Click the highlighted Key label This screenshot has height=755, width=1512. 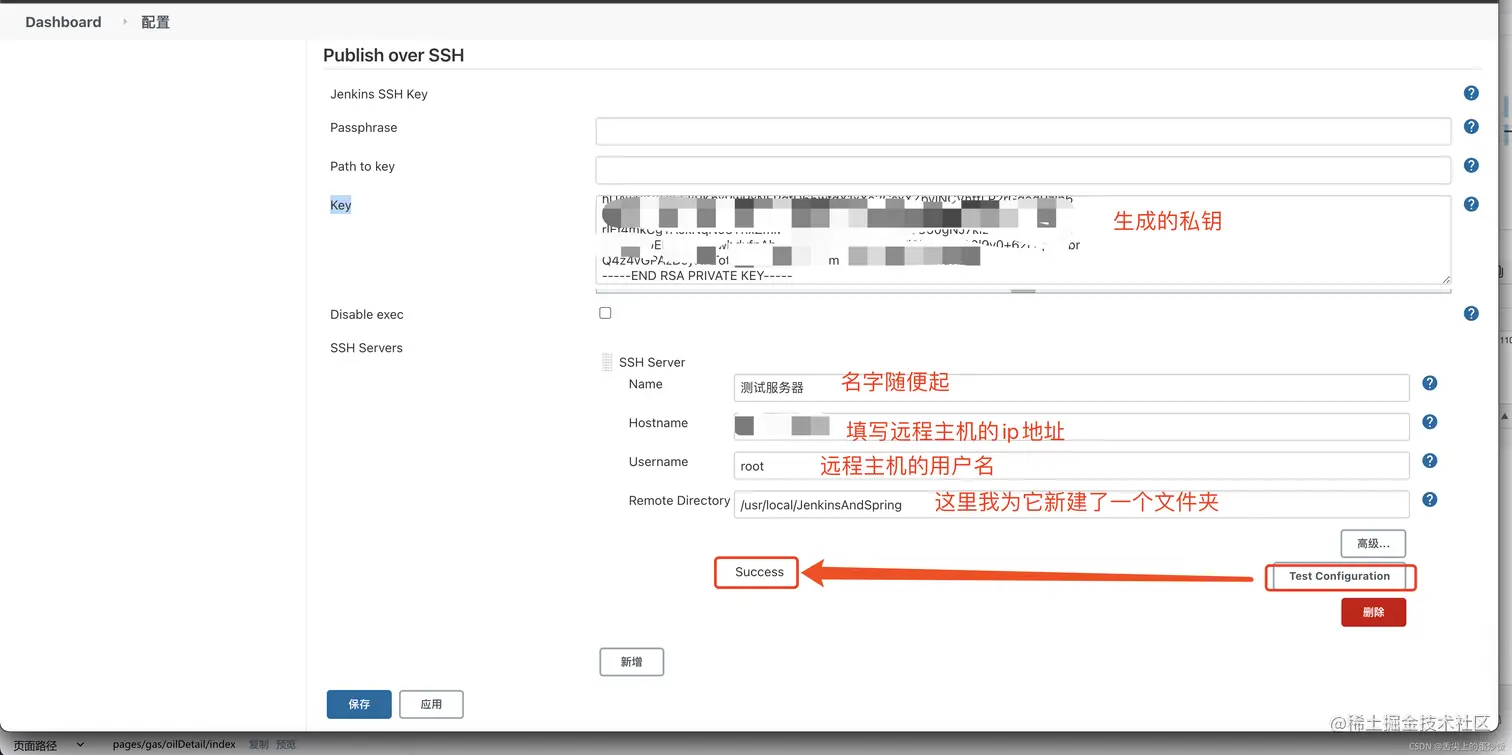pos(341,205)
